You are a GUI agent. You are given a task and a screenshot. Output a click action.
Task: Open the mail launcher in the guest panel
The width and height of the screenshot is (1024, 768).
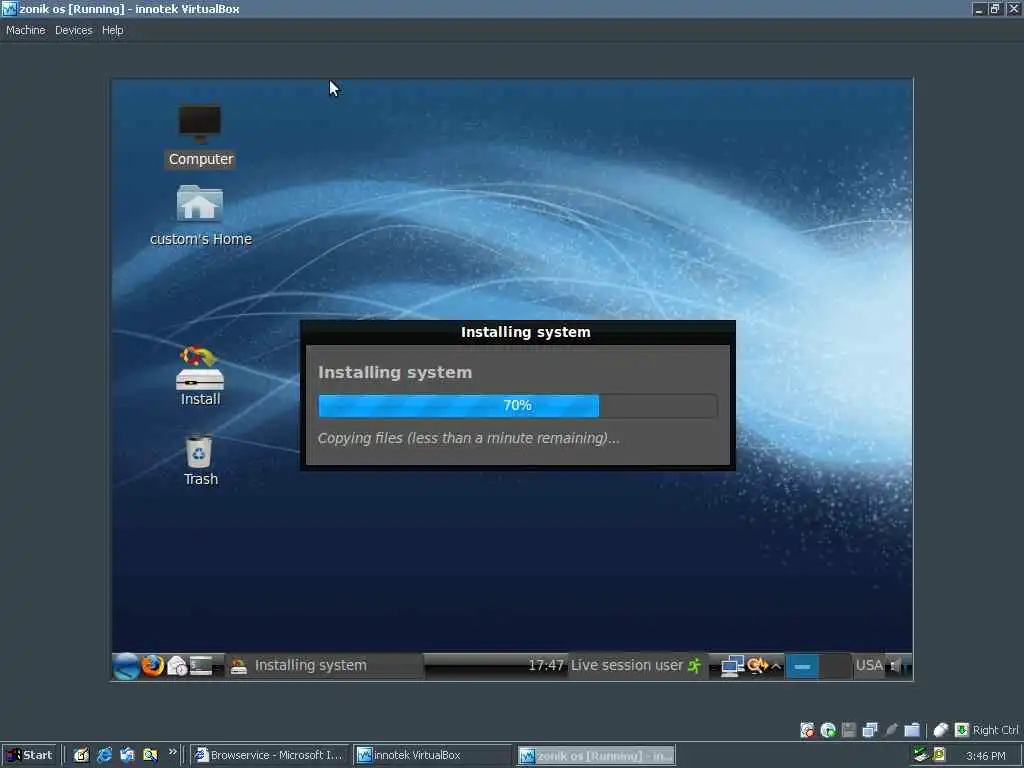(177, 665)
